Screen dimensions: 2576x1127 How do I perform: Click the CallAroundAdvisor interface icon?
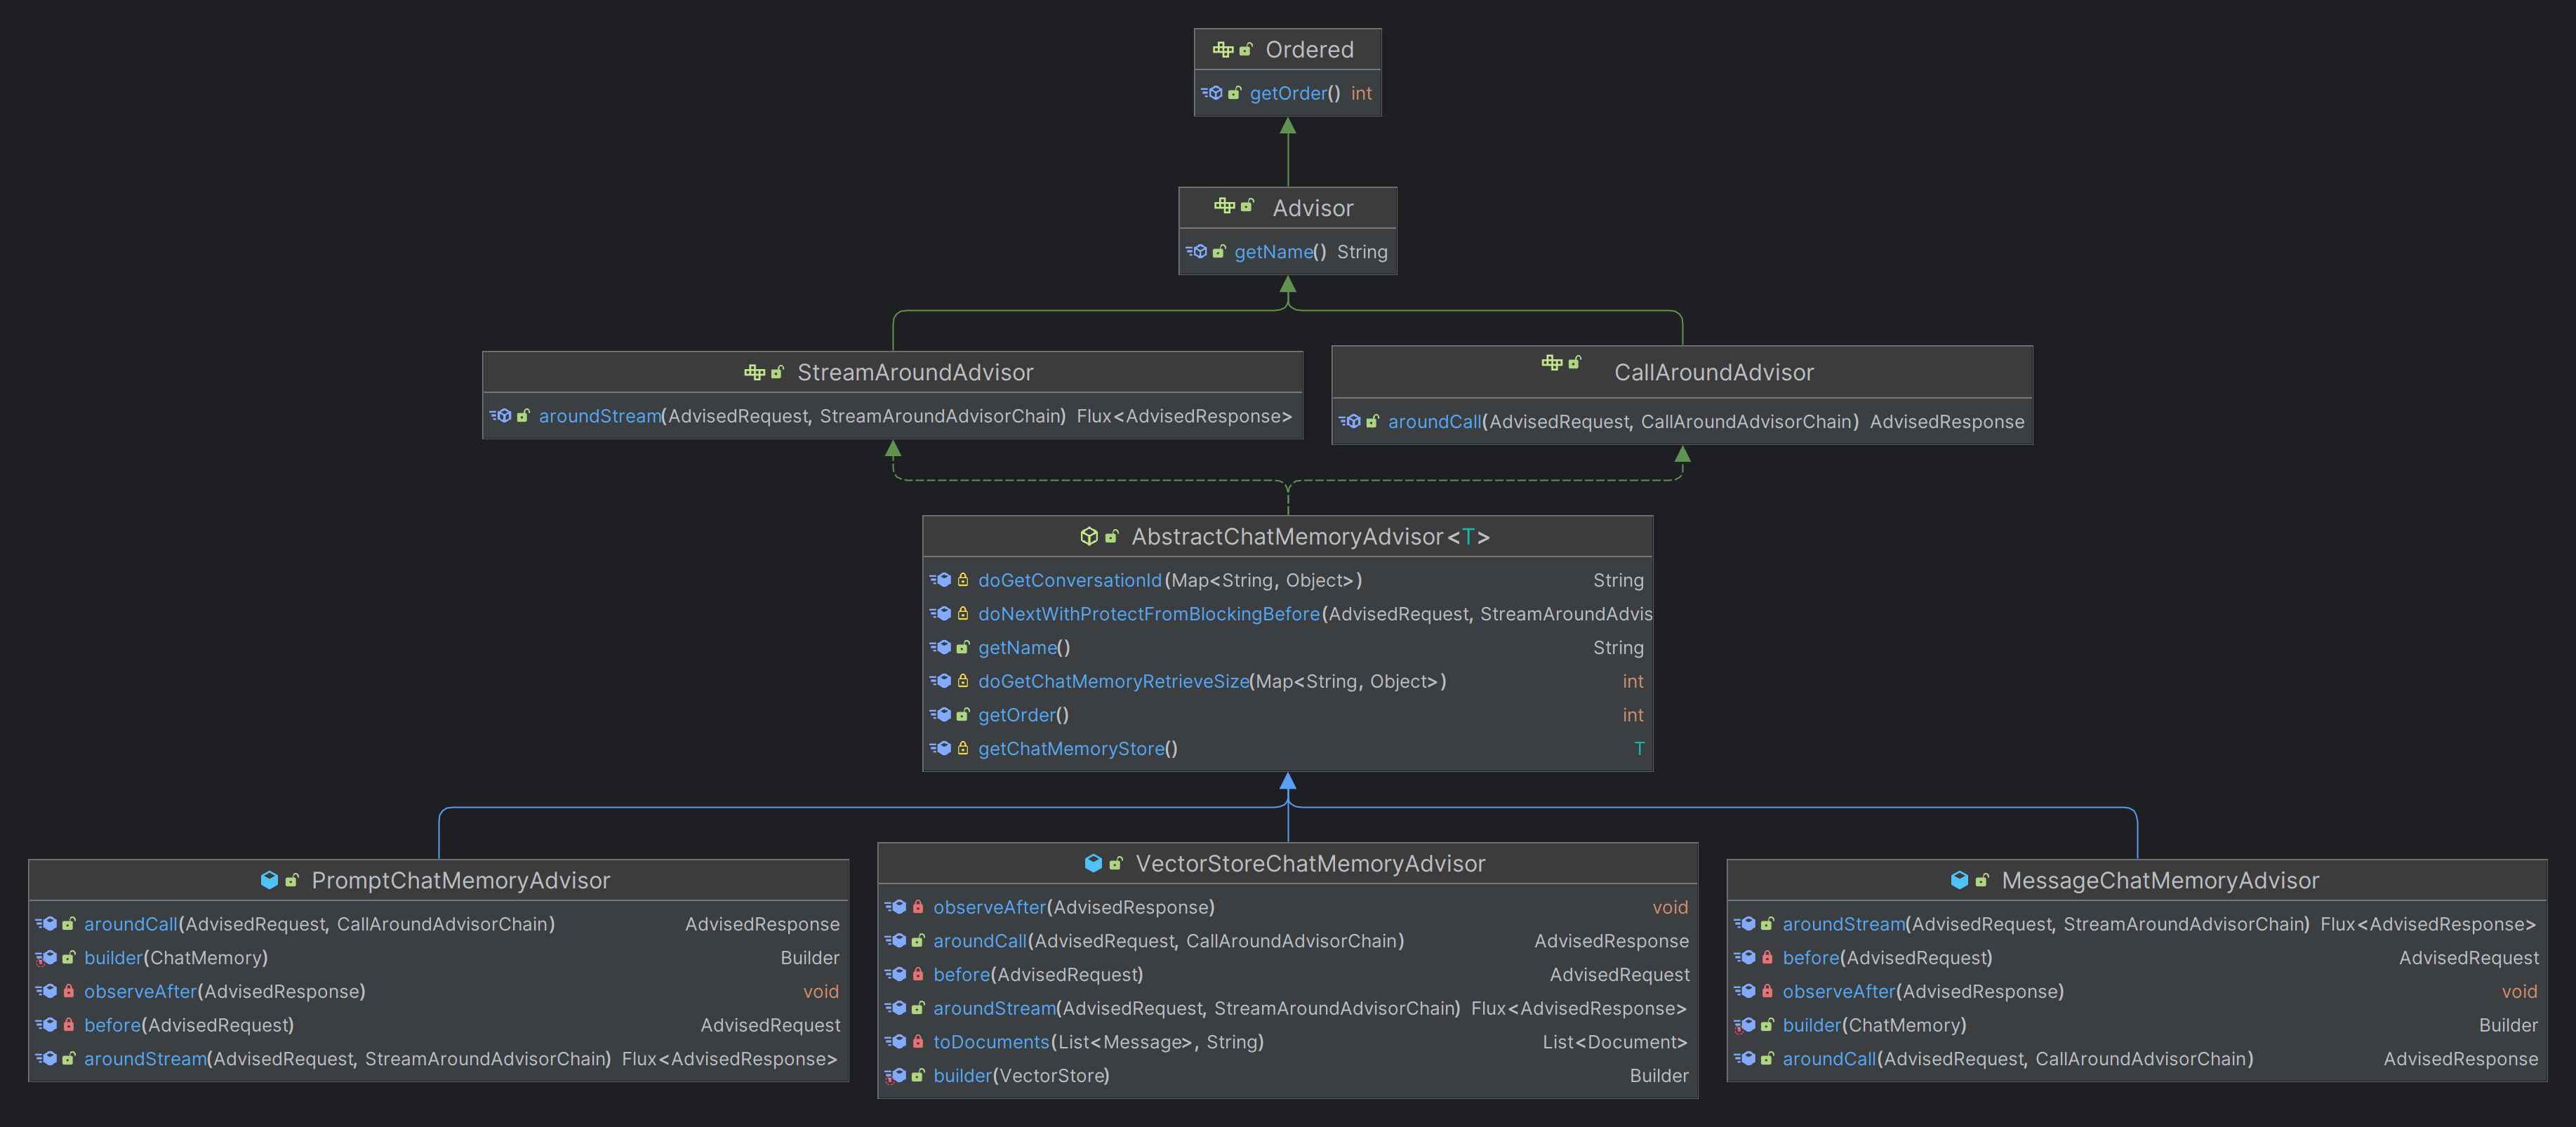[1548, 370]
